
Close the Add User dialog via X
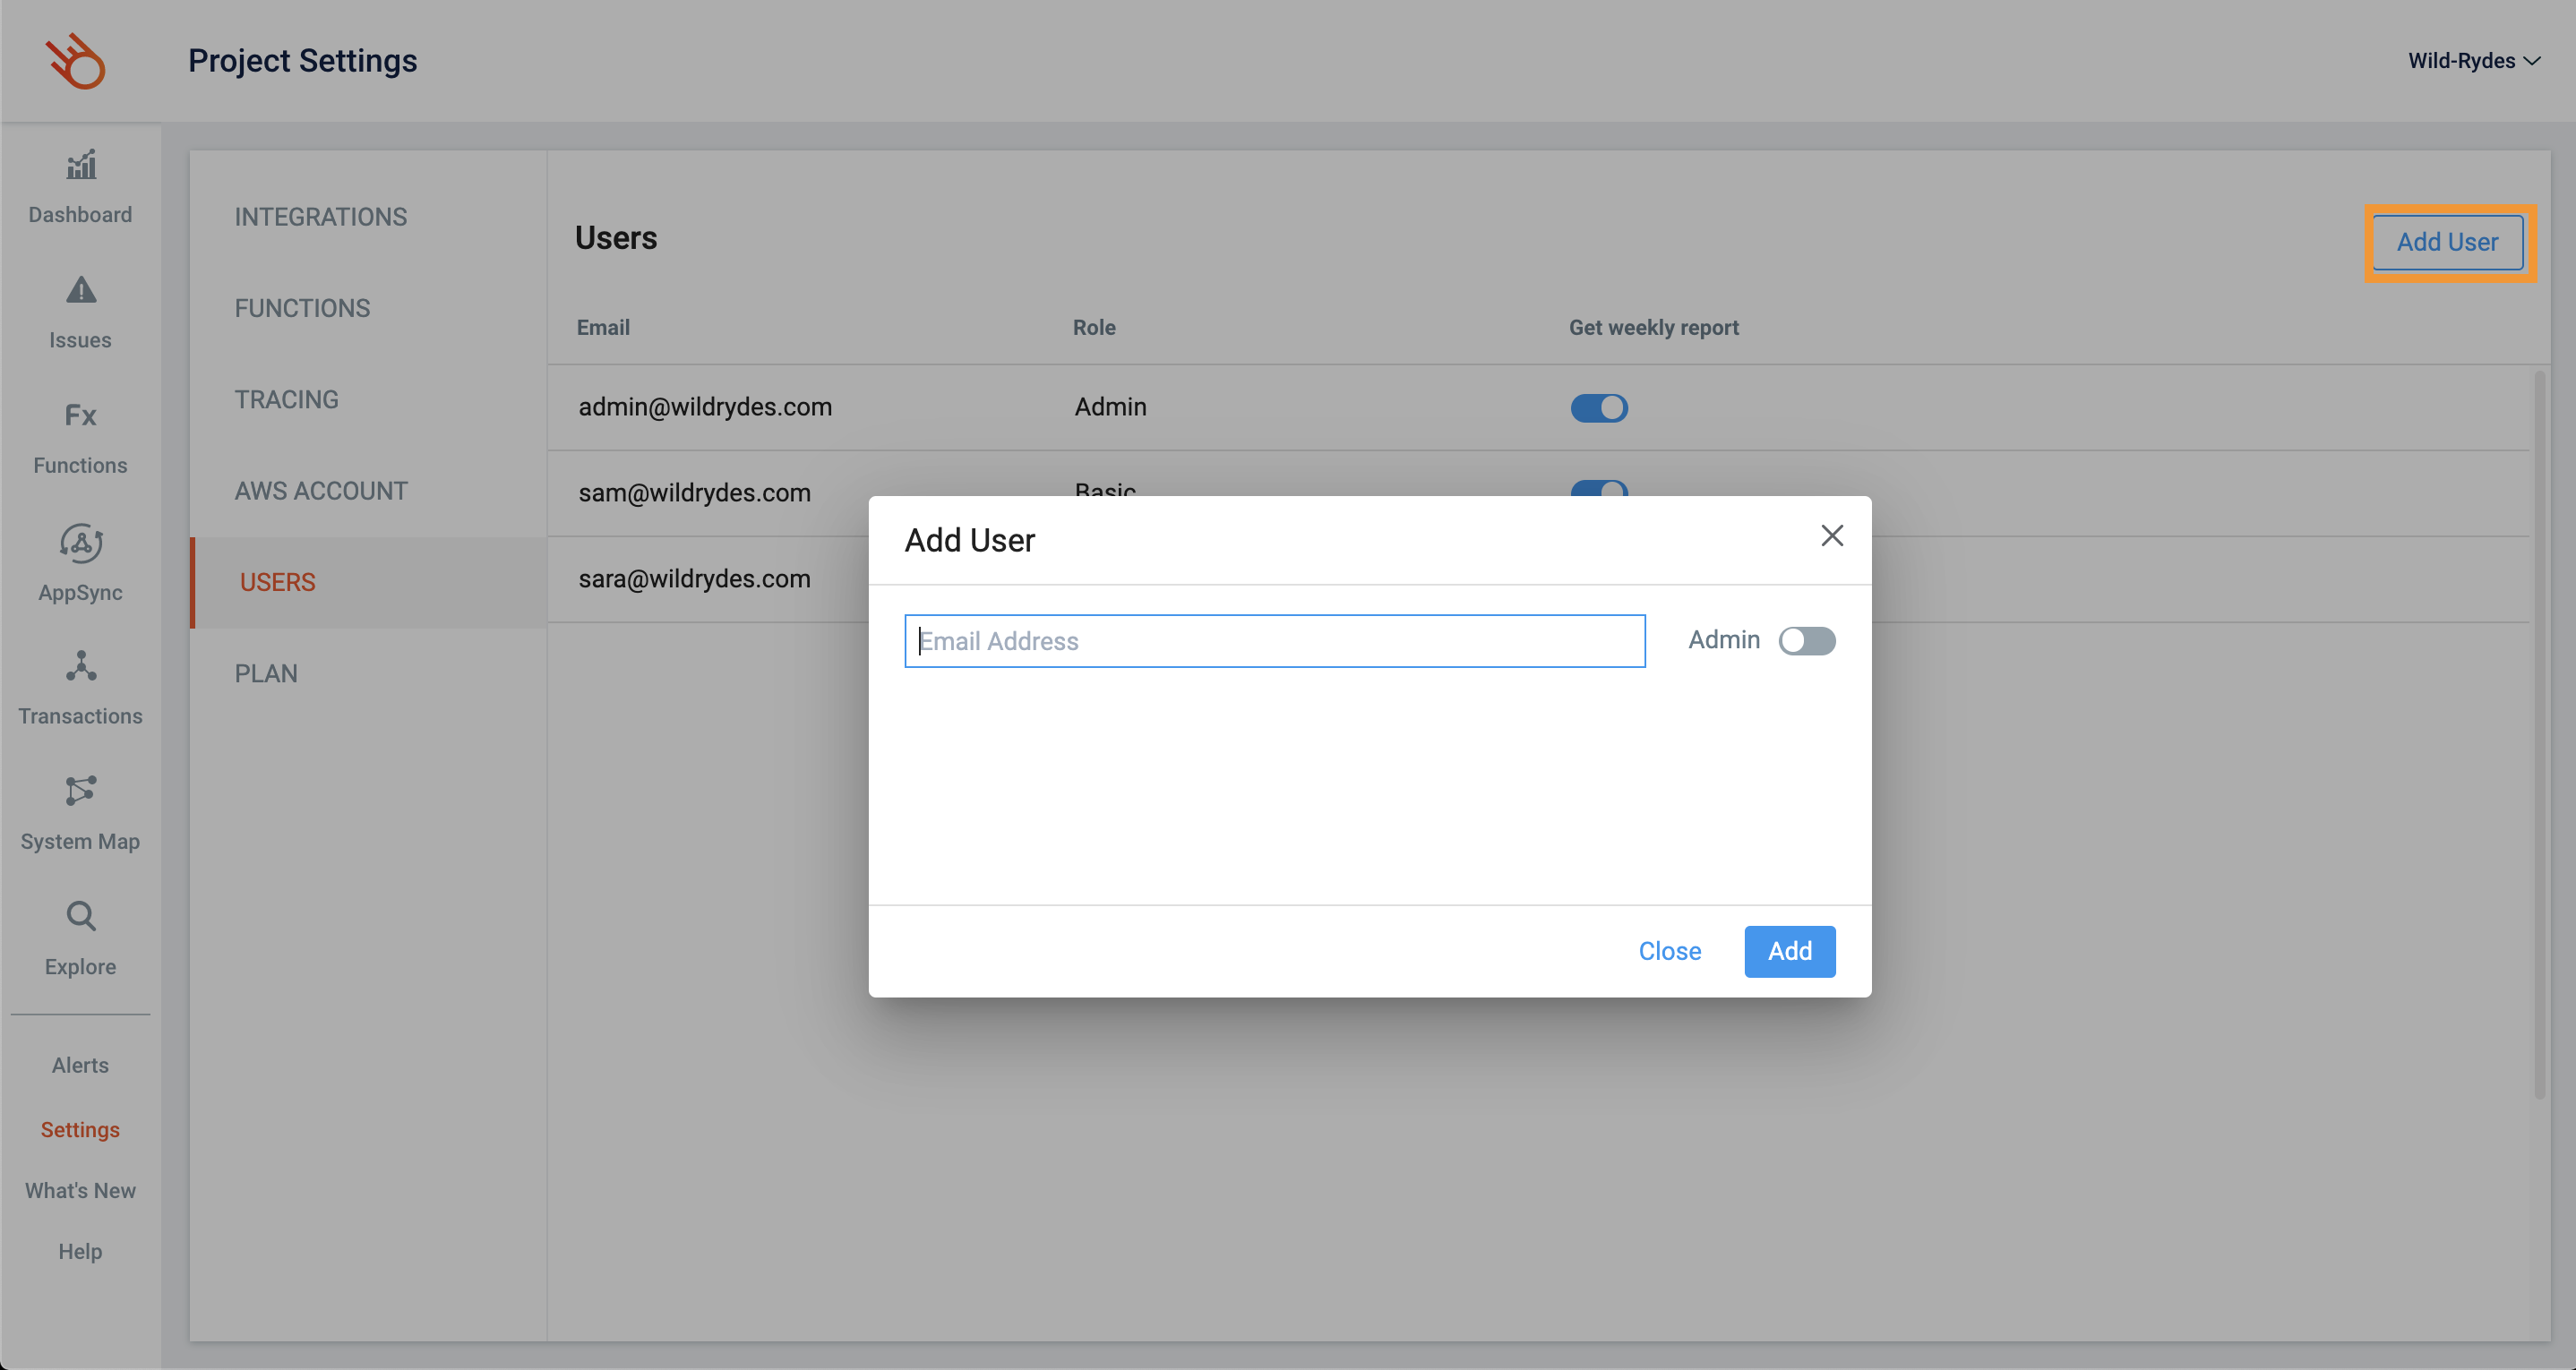pos(1831,536)
